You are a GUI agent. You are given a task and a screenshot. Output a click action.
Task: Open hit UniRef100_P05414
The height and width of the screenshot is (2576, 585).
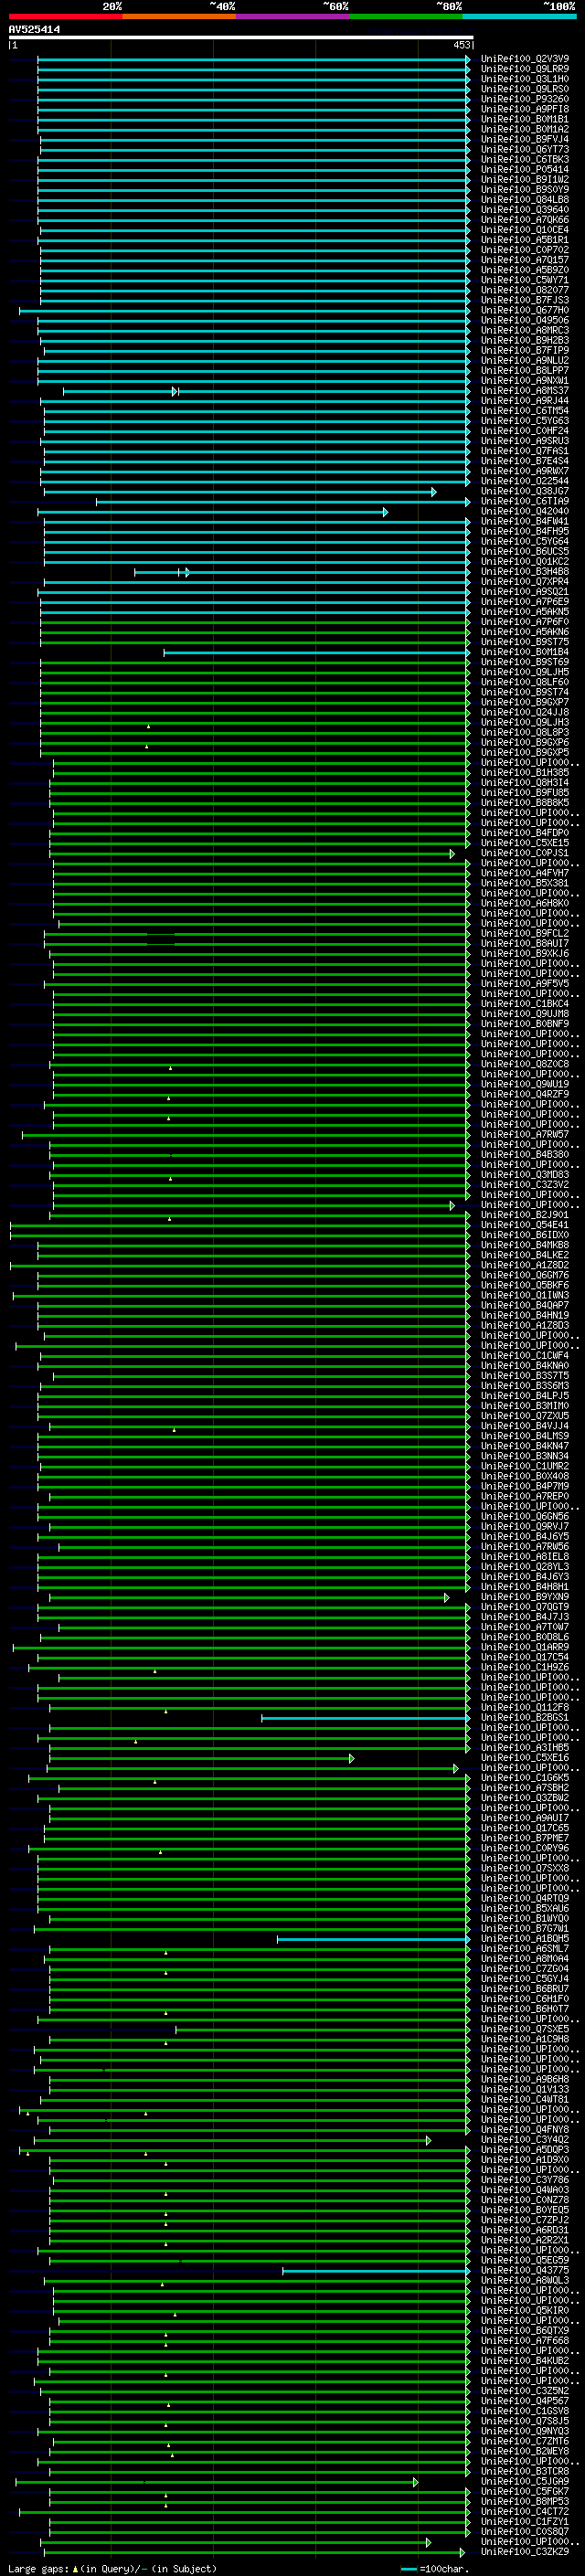pos(524,169)
